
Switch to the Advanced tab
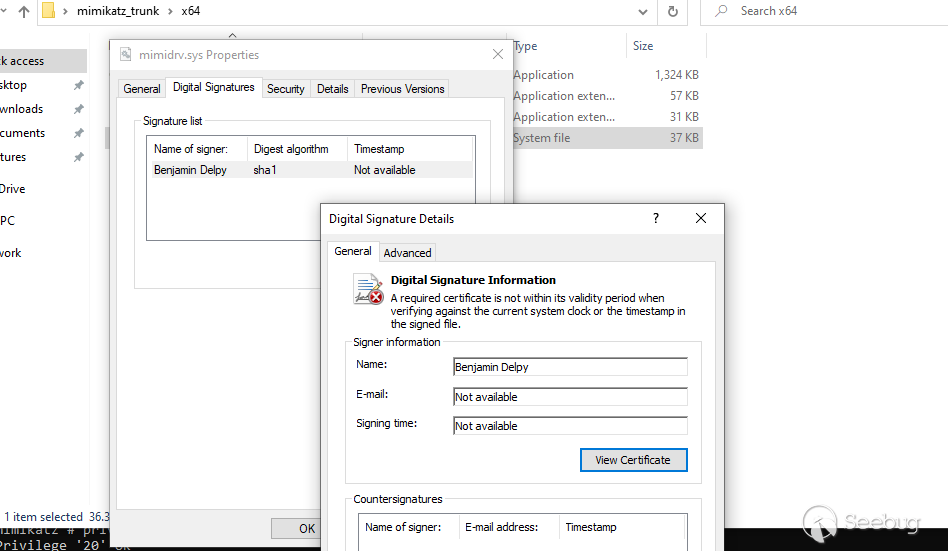407,253
